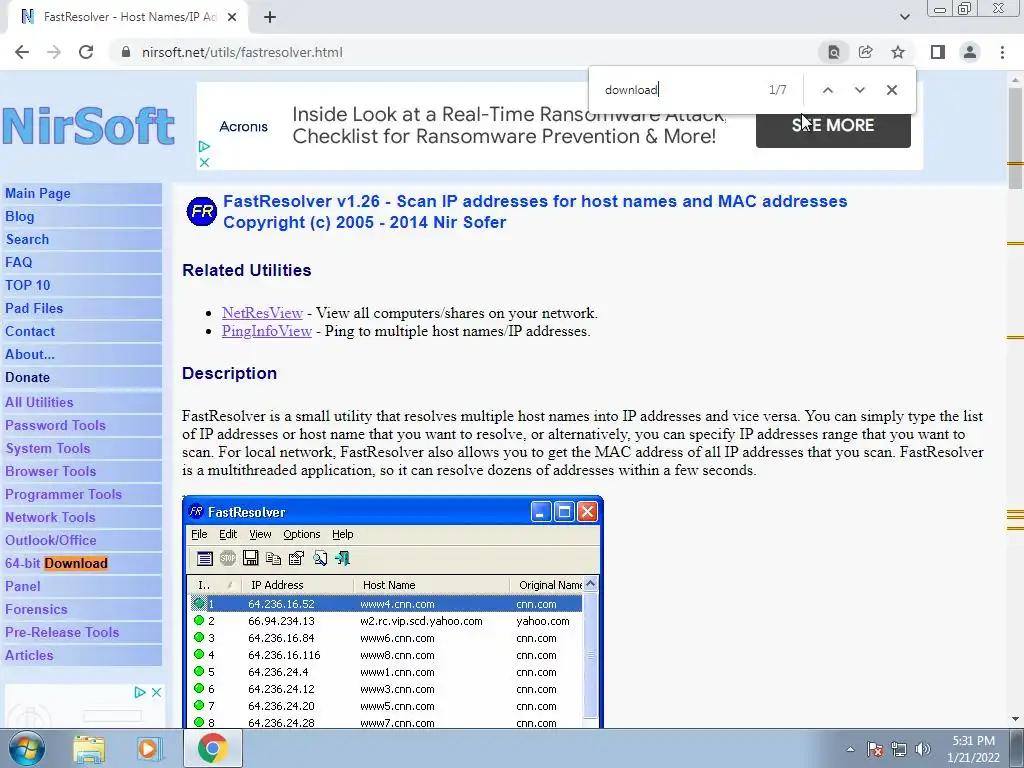Open AdChoices icon on sidebar ad
Screen dimensions: 1024x768
pyautogui.click(x=140, y=692)
